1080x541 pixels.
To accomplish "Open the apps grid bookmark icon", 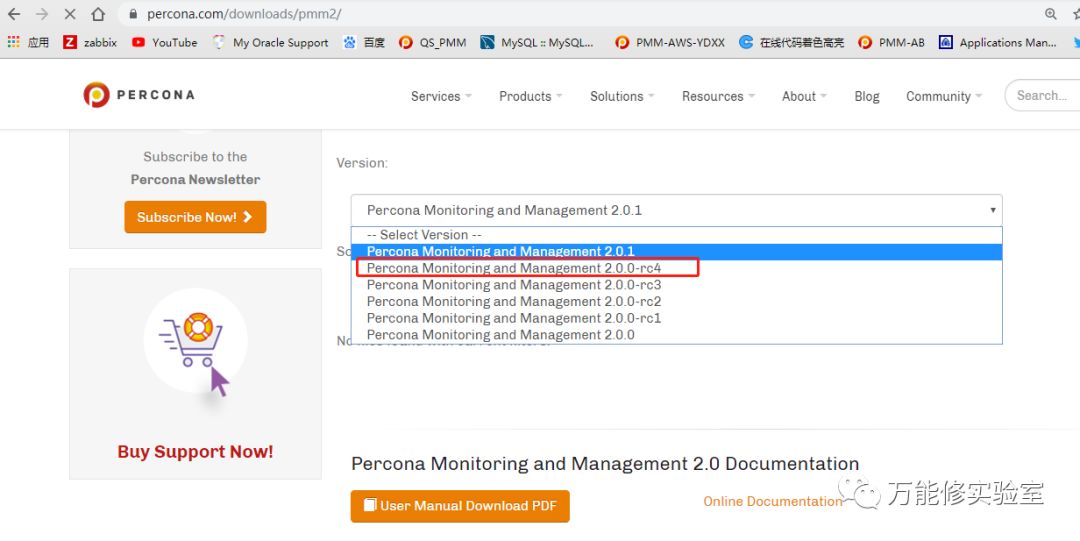I will click(x=13, y=42).
